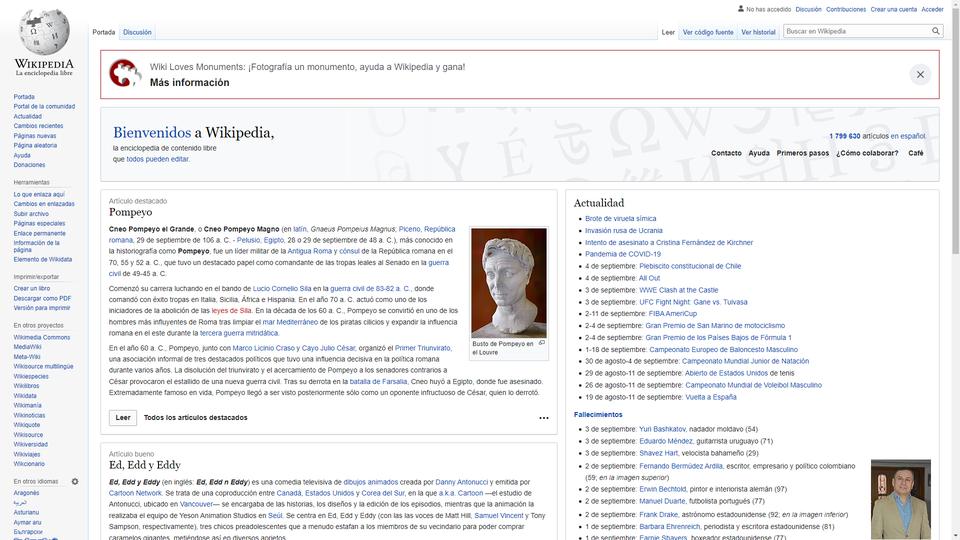Click the 1 799 630 article count

844,136
